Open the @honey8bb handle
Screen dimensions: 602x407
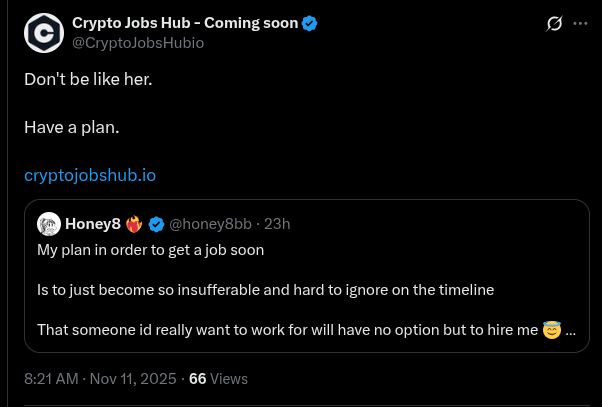coord(211,223)
